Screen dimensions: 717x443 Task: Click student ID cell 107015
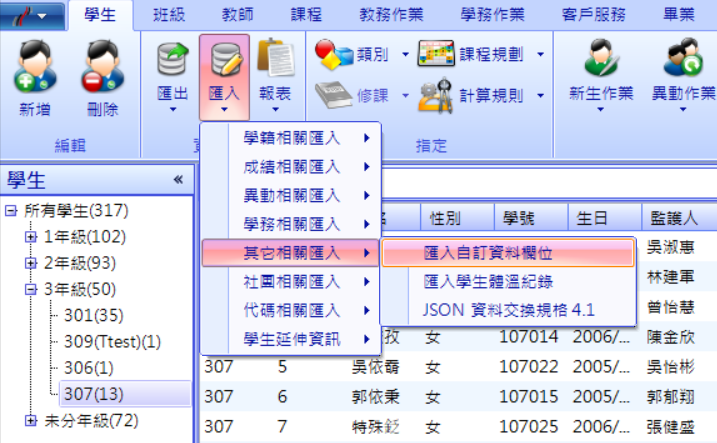click(x=529, y=396)
